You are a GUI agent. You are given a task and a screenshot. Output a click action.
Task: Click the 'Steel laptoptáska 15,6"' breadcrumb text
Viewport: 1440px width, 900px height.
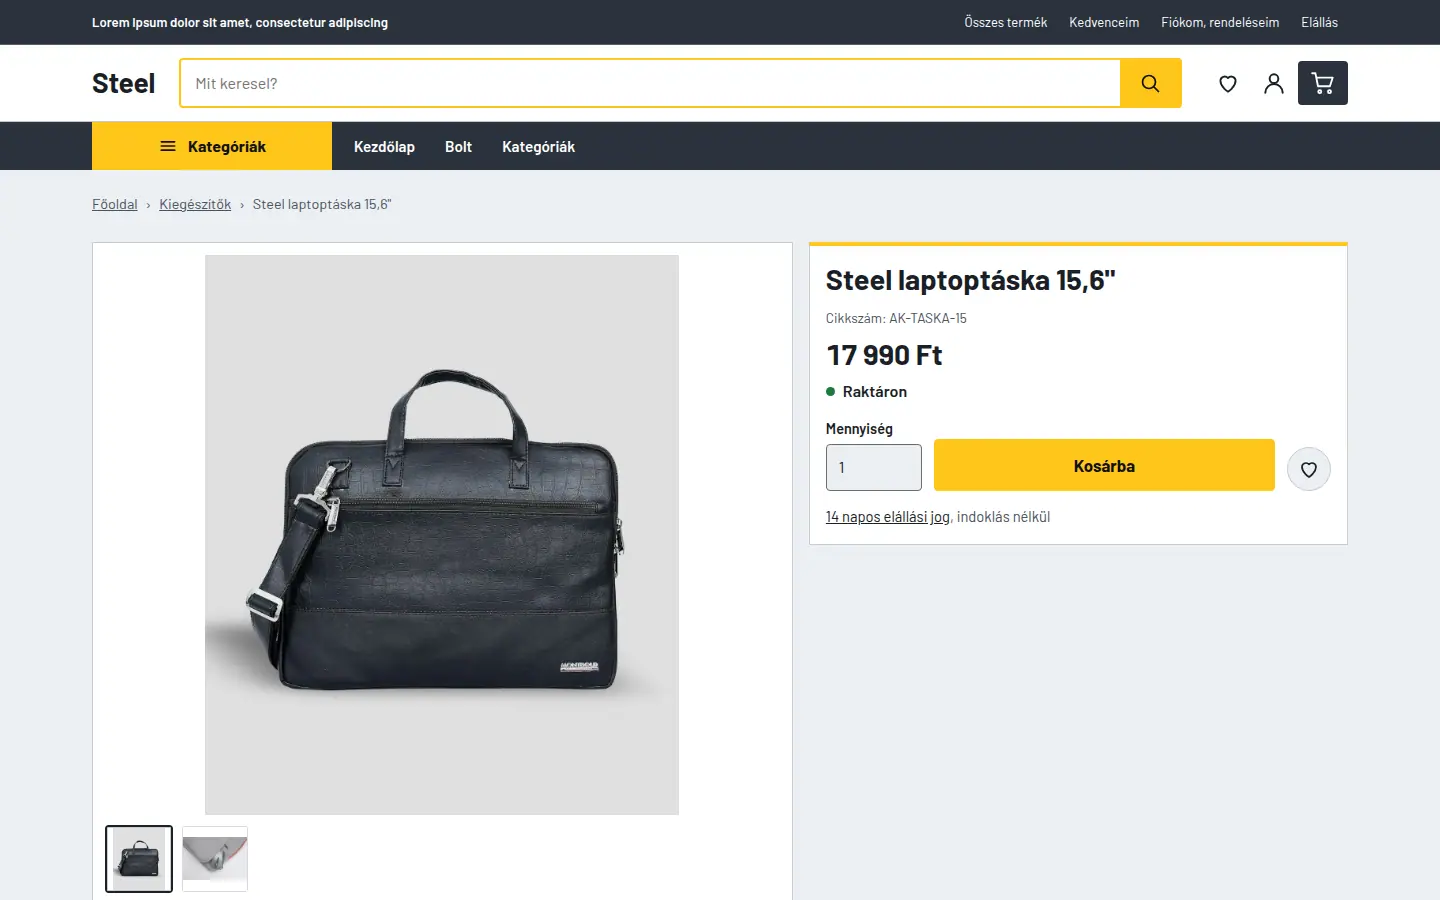(x=322, y=204)
